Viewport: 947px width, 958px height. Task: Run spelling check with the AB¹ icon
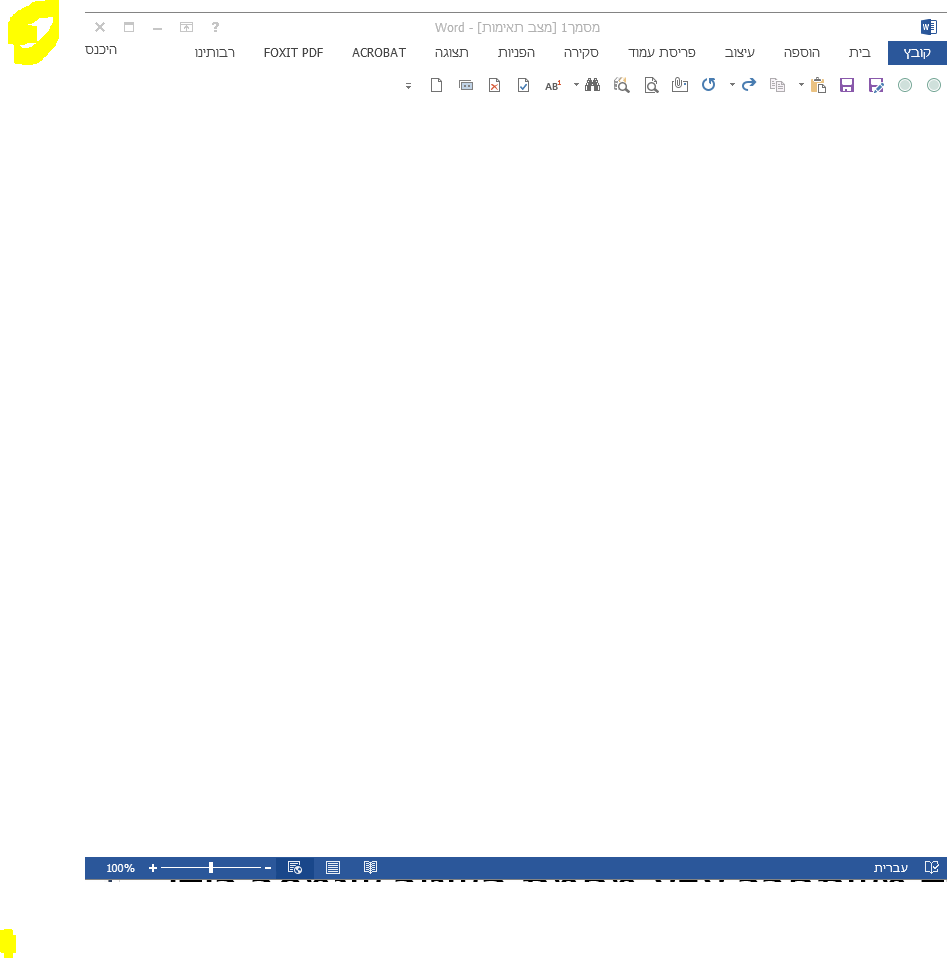552,85
